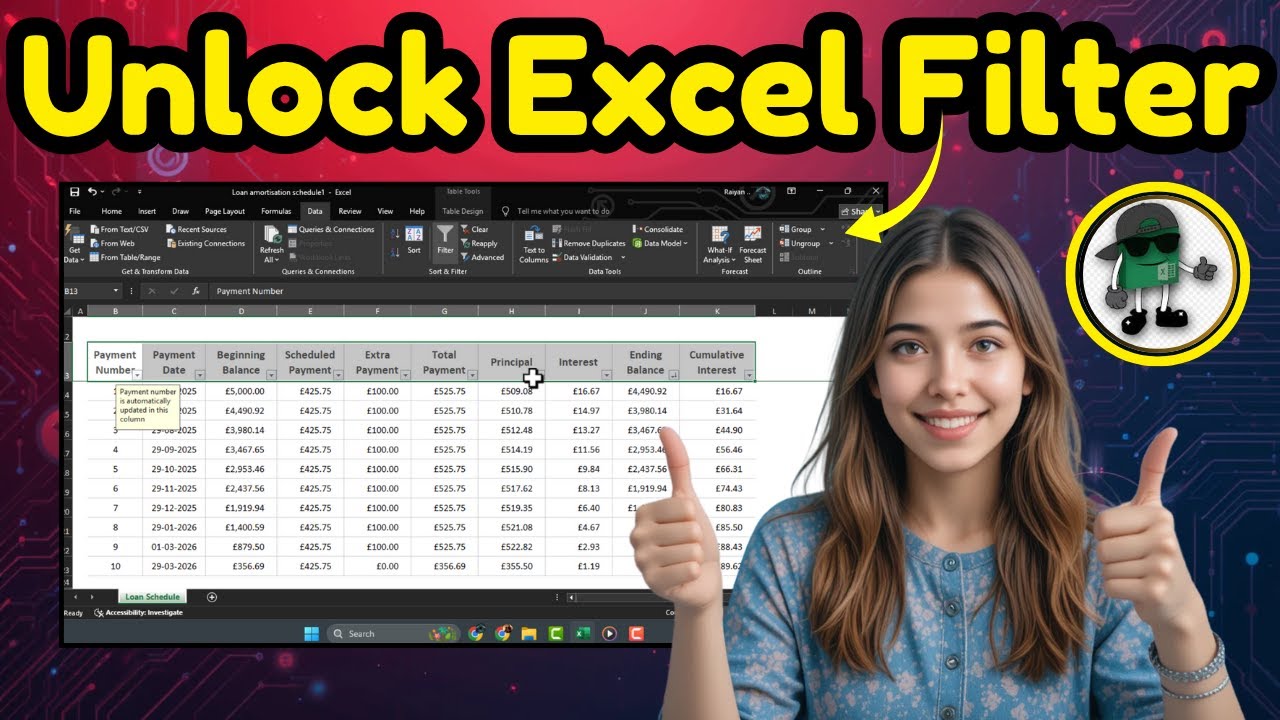Switch to the Formulas tab
The image size is (1280, 720).
pyautogui.click(x=276, y=211)
